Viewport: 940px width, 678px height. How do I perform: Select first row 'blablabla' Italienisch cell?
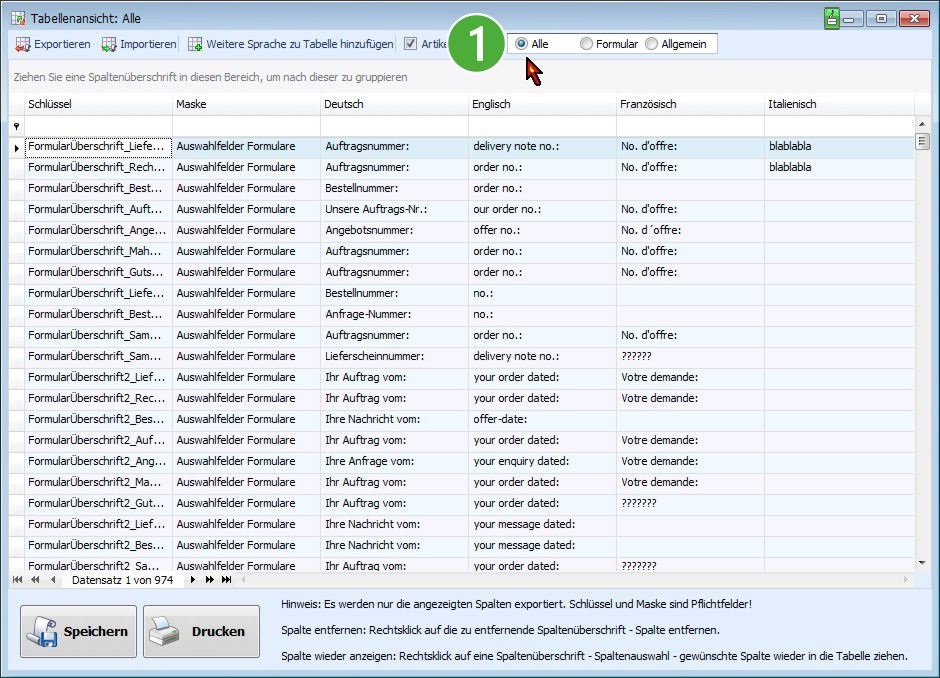pyautogui.click(x=839, y=146)
